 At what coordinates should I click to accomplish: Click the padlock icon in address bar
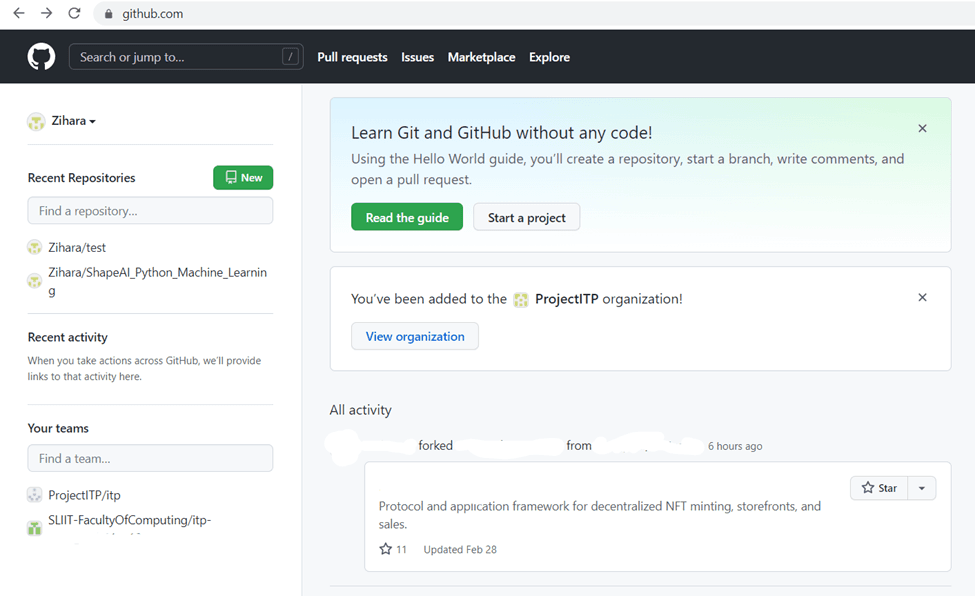109,14
